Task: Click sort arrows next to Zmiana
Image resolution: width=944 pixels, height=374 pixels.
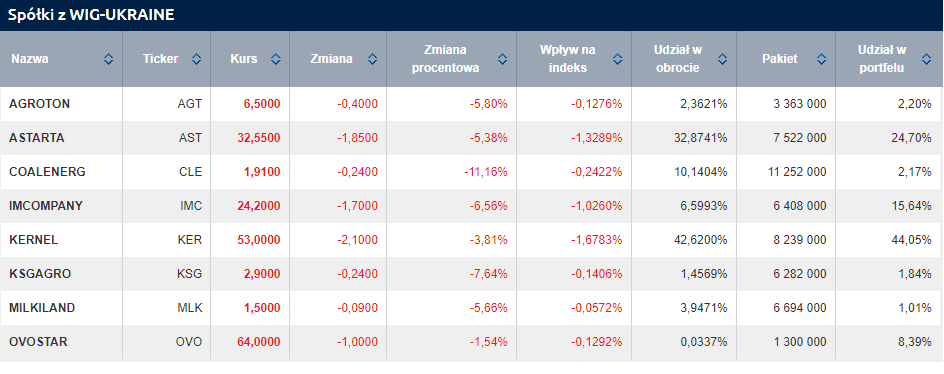Action: [x=372, y=59]
